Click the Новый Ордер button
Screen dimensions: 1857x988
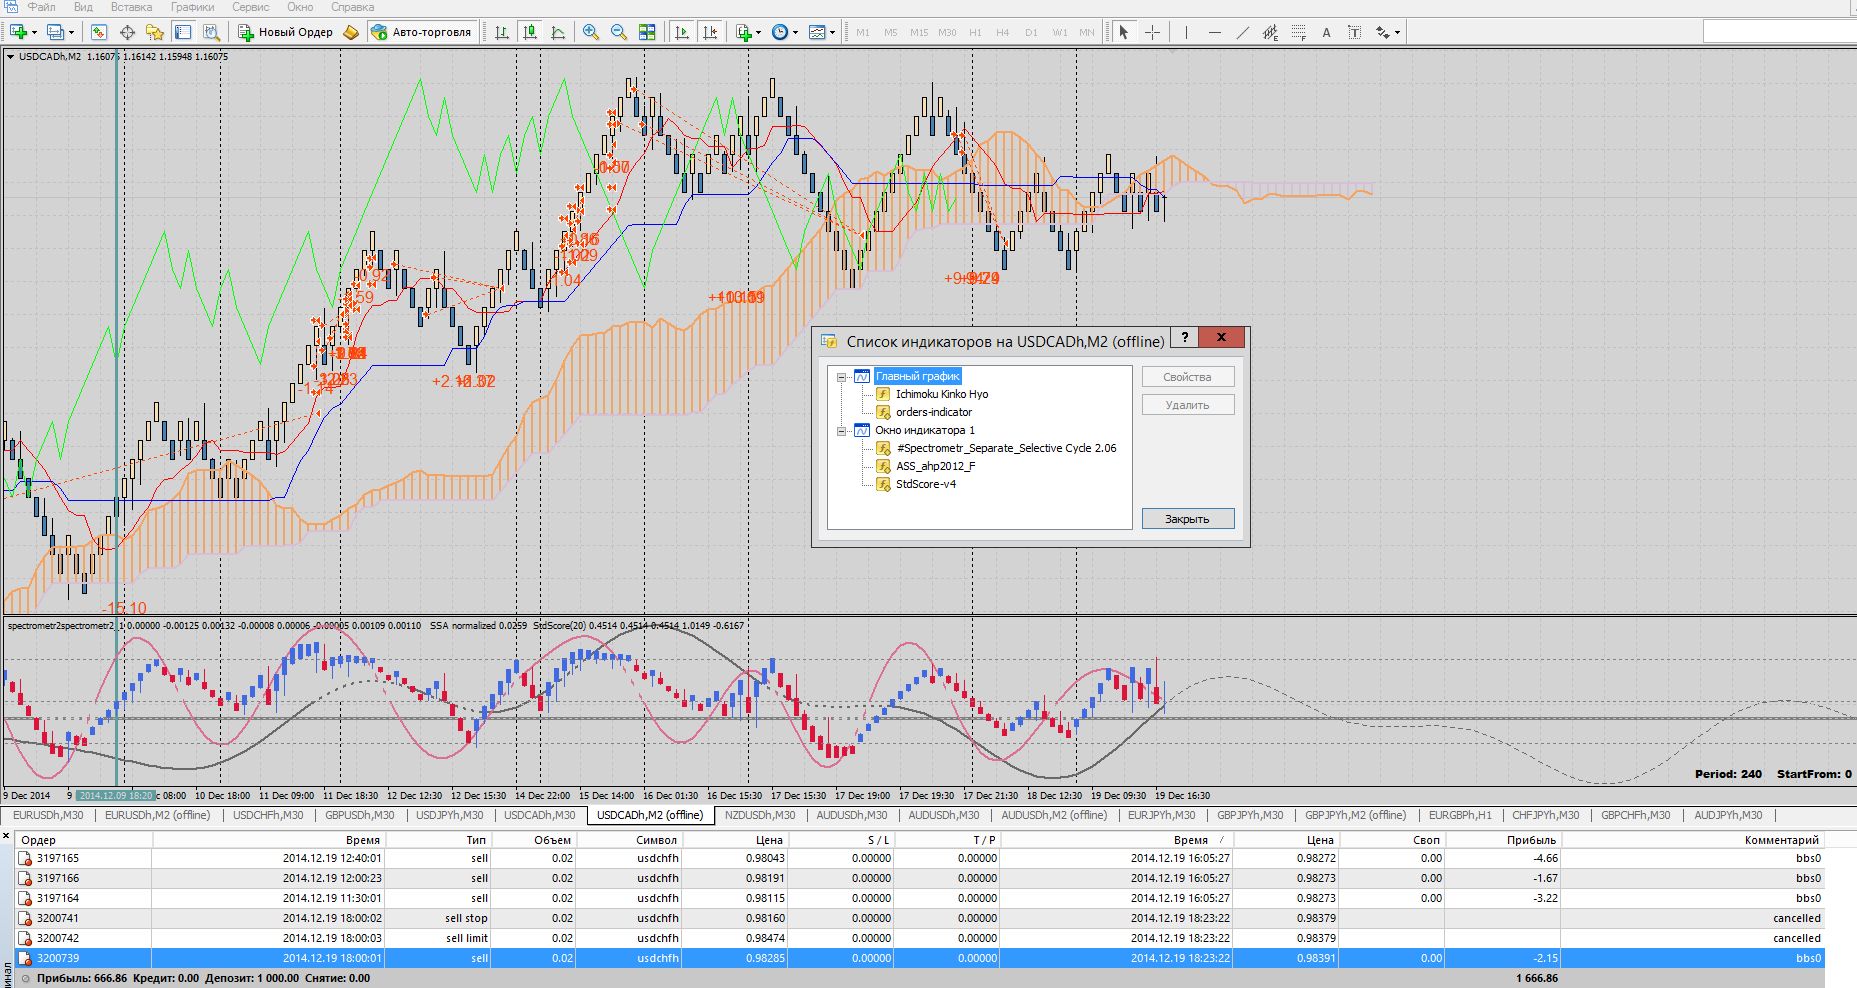(x=285, y=32)
